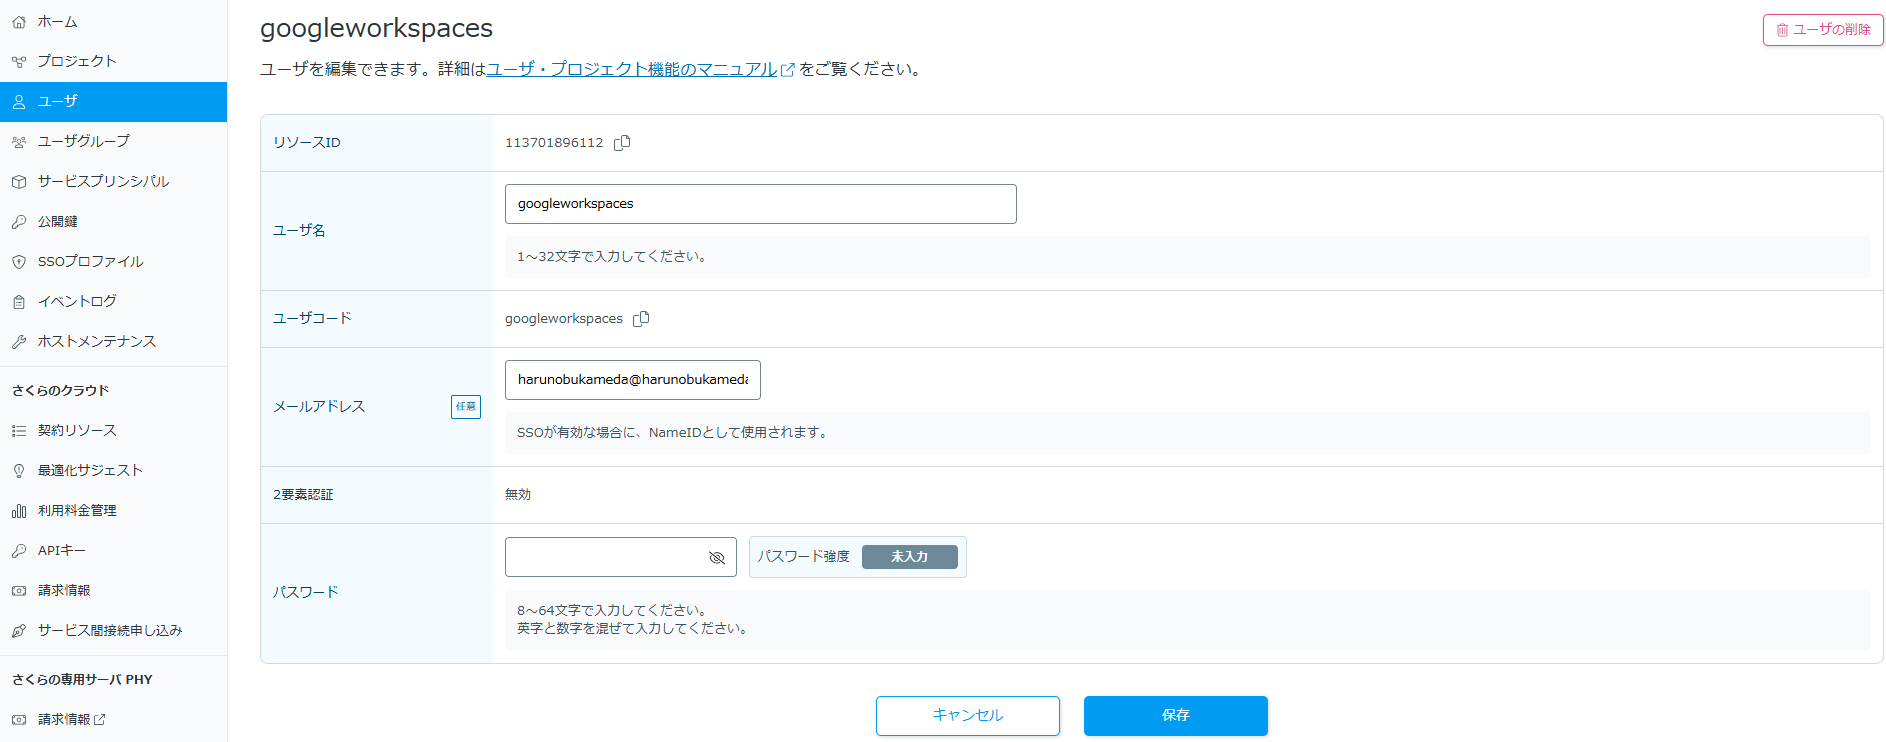Open さくらの専用サーバ PHY 請求情報 link
Image resolution: width=1886 pixels, height=742 pixels.
[x=113, y=720]
